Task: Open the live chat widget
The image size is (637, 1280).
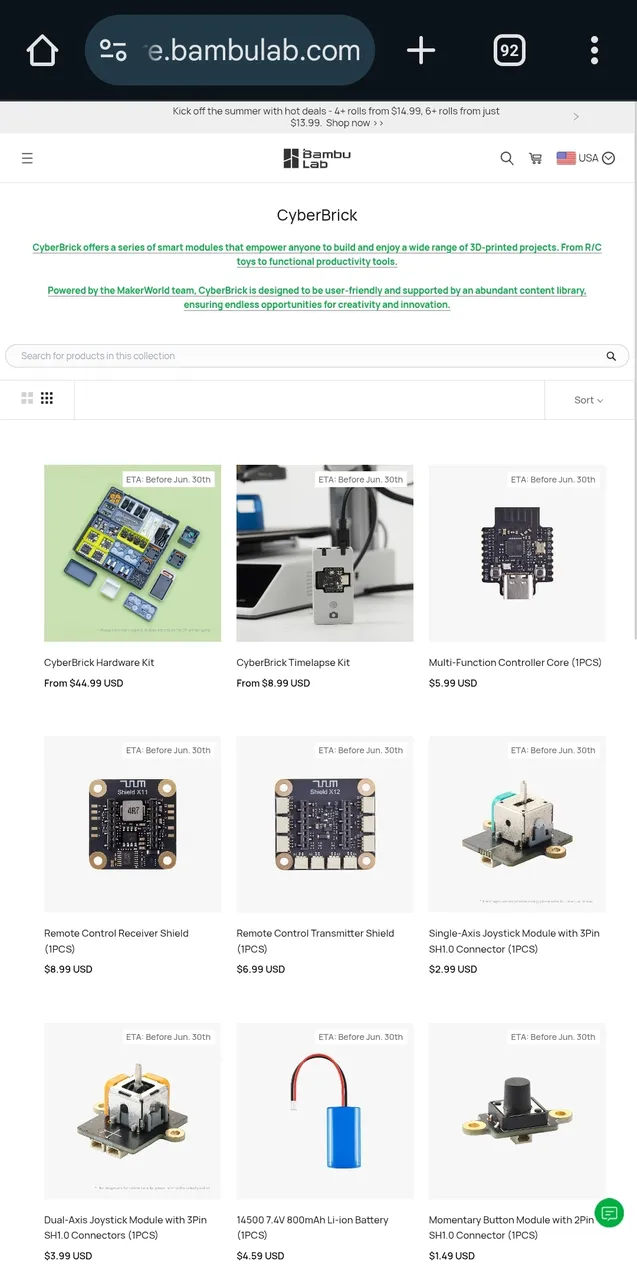Action: [609, 1213]
